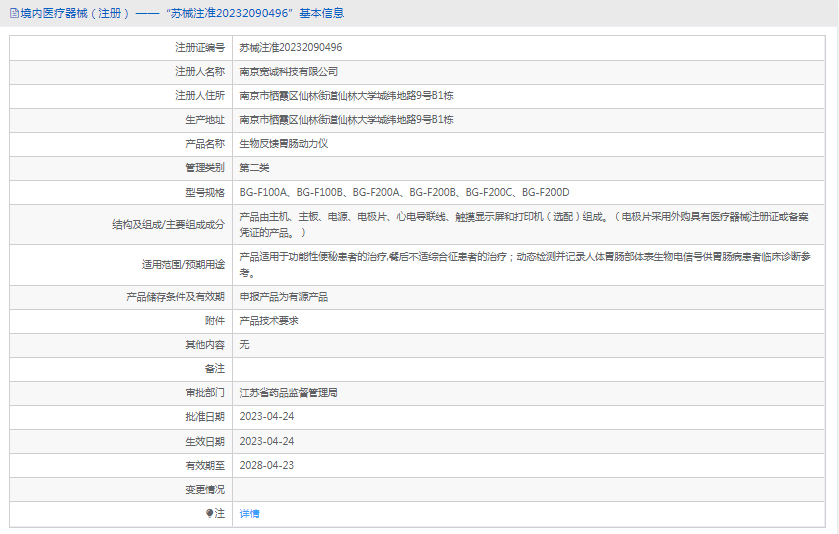Click the model specification BG-F100A text

tap(263, 192)
